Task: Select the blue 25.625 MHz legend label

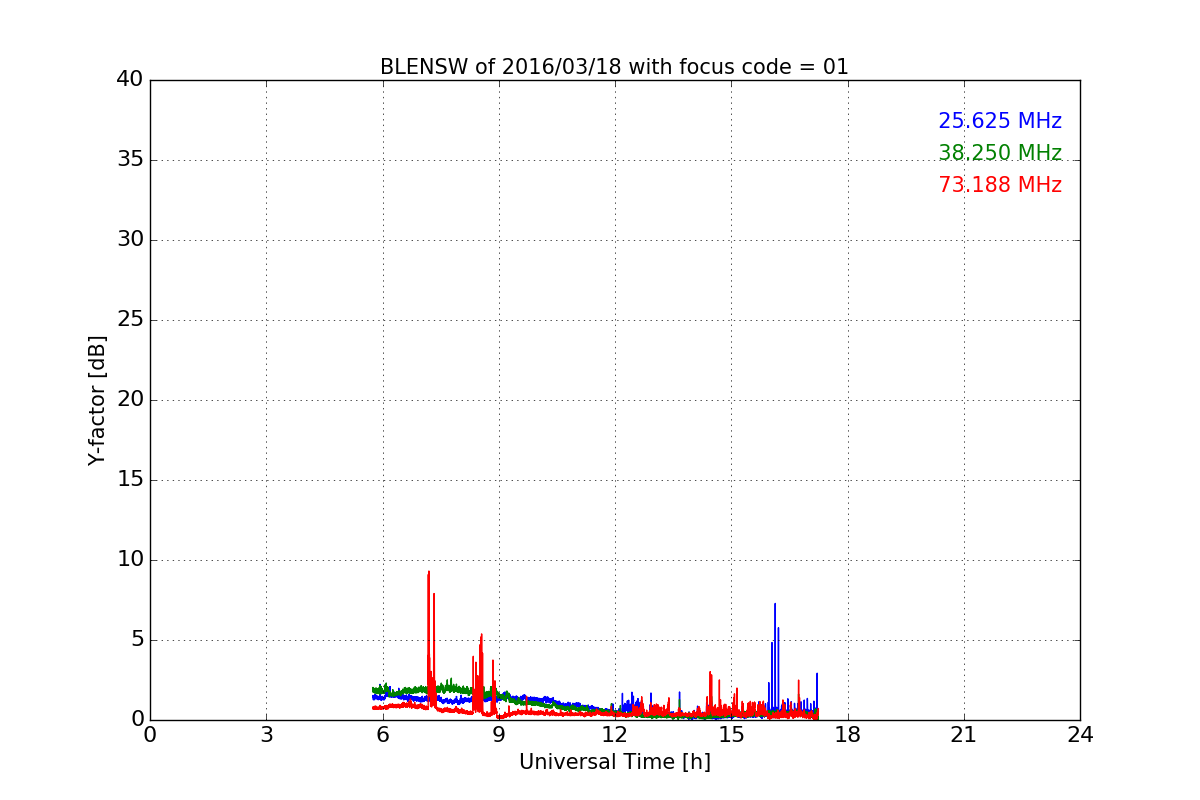Action: pyautogui.click(x=1000, y=121)
